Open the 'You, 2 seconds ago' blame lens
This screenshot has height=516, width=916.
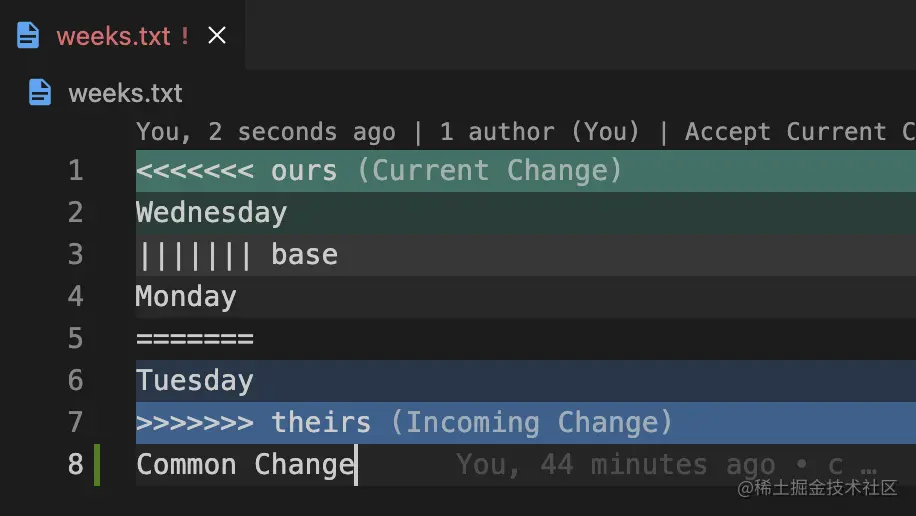266,132
